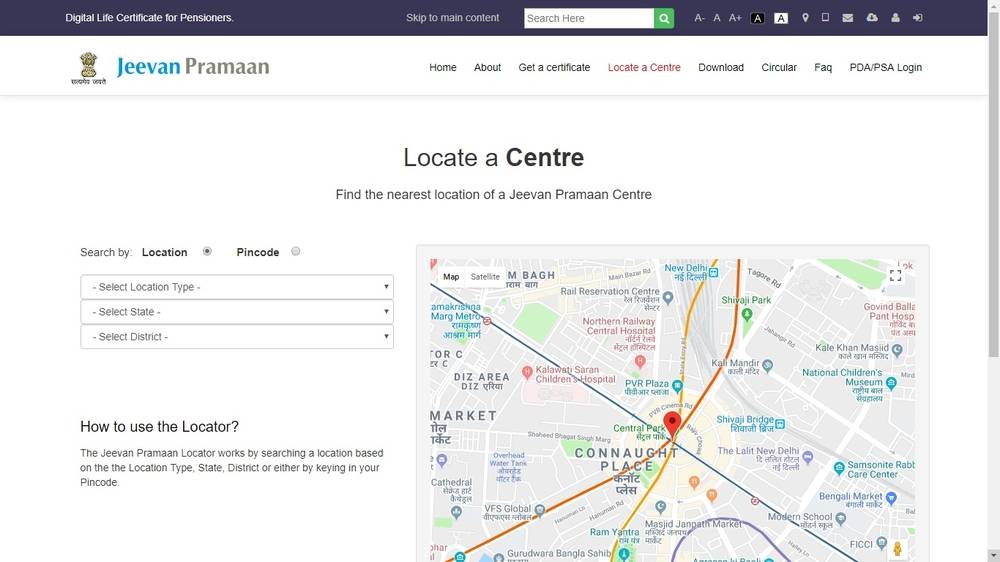Click Rail Reservation Centre map pin

(x=668, y=297)
